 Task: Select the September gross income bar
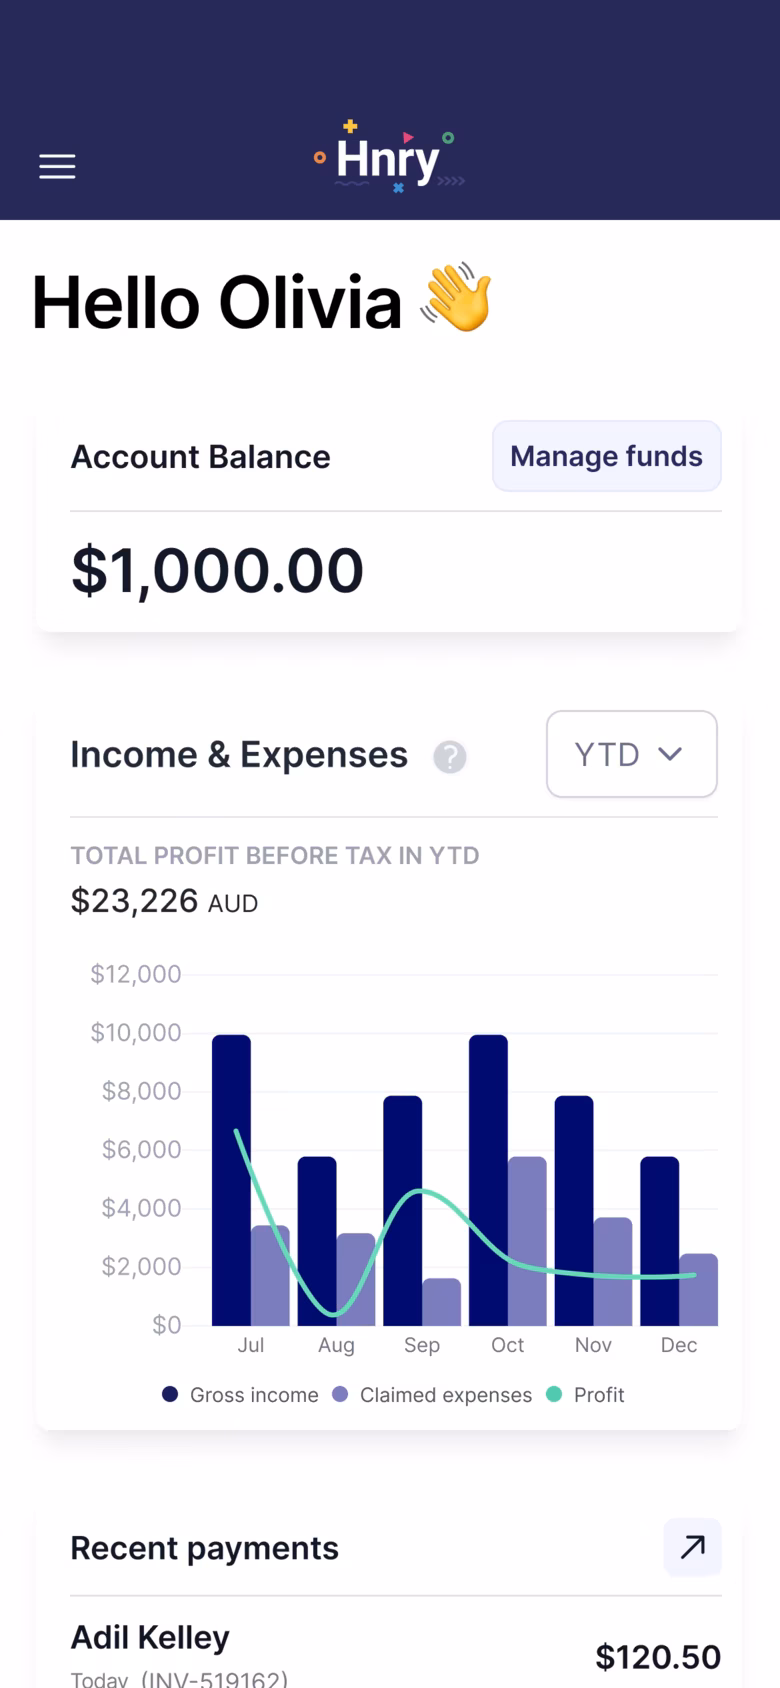click(402, 1210)
